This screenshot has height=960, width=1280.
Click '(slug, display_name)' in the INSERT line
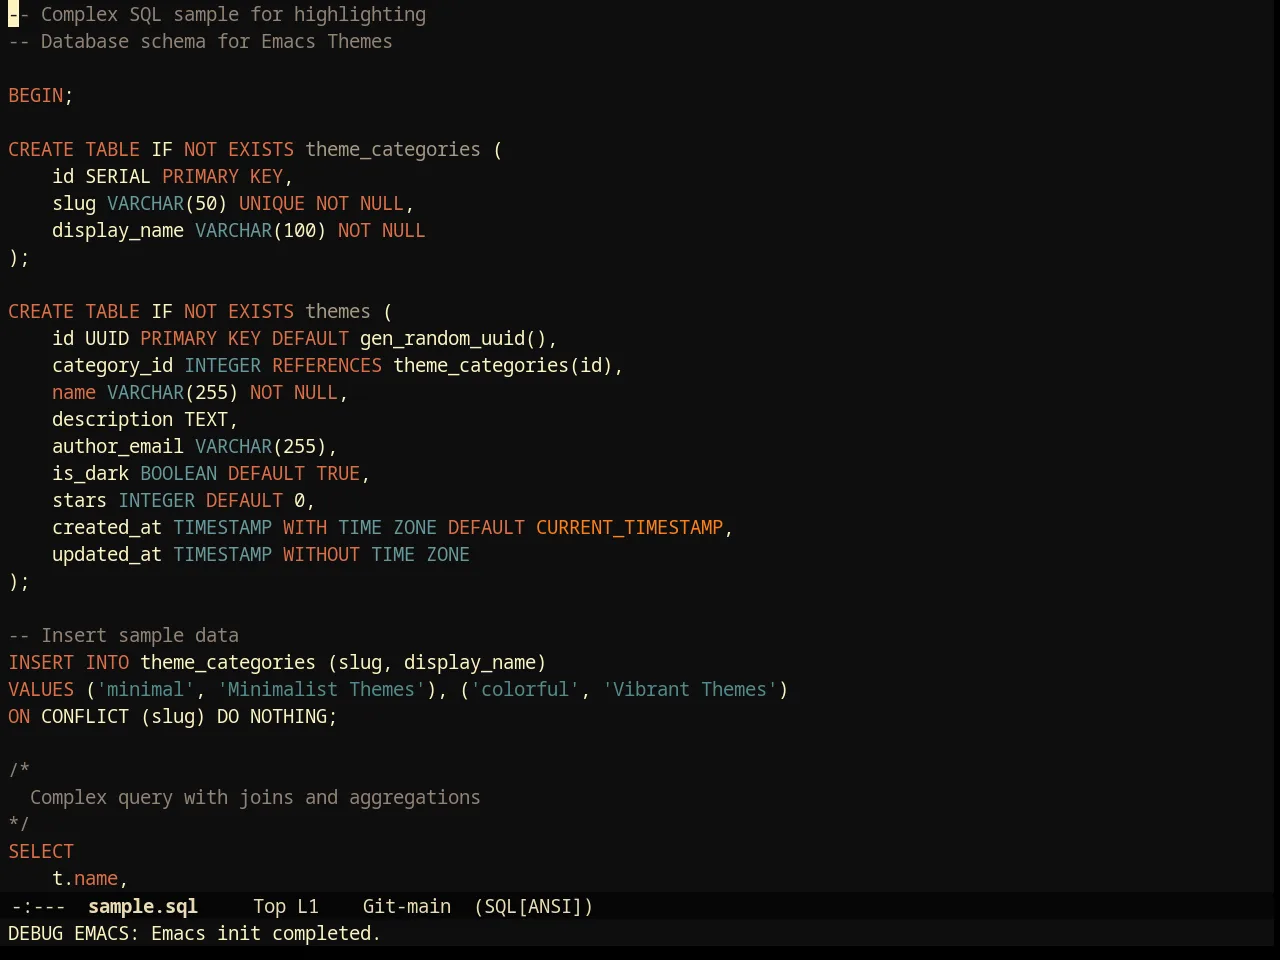tap(437, 662)
